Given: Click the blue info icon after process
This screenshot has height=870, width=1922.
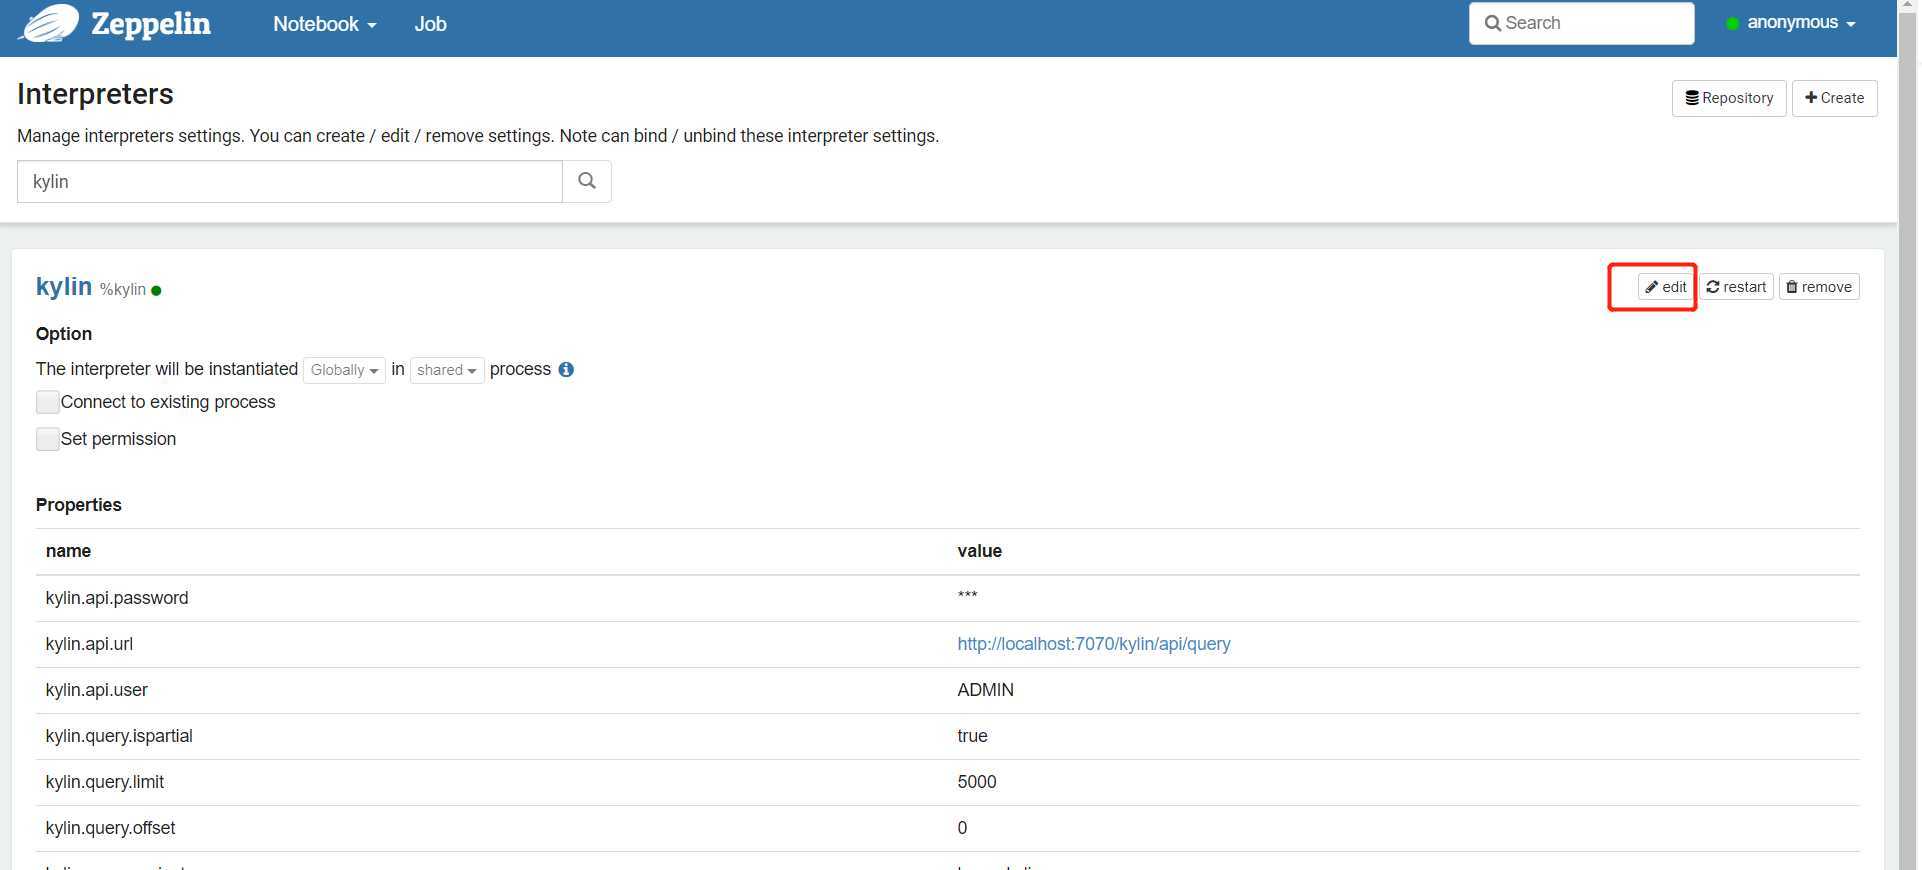Looking at the screenshot, I should click(x=566, y=370).
